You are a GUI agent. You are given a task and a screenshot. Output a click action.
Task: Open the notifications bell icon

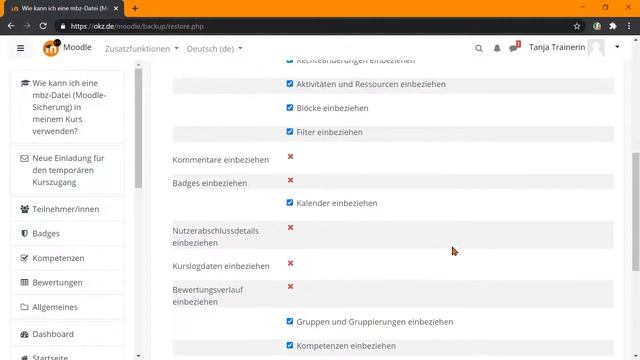497,49
